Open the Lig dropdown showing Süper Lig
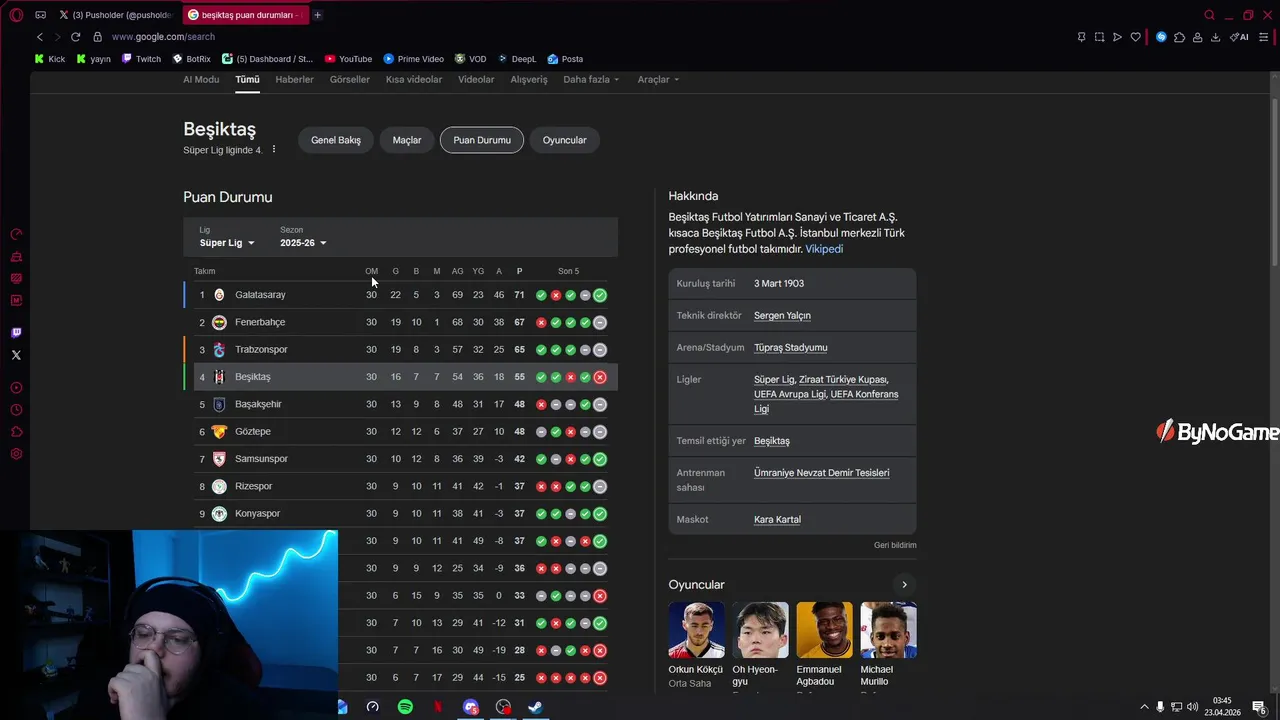The height and width of the screenshot is (720, 1280). pos(227,243)
